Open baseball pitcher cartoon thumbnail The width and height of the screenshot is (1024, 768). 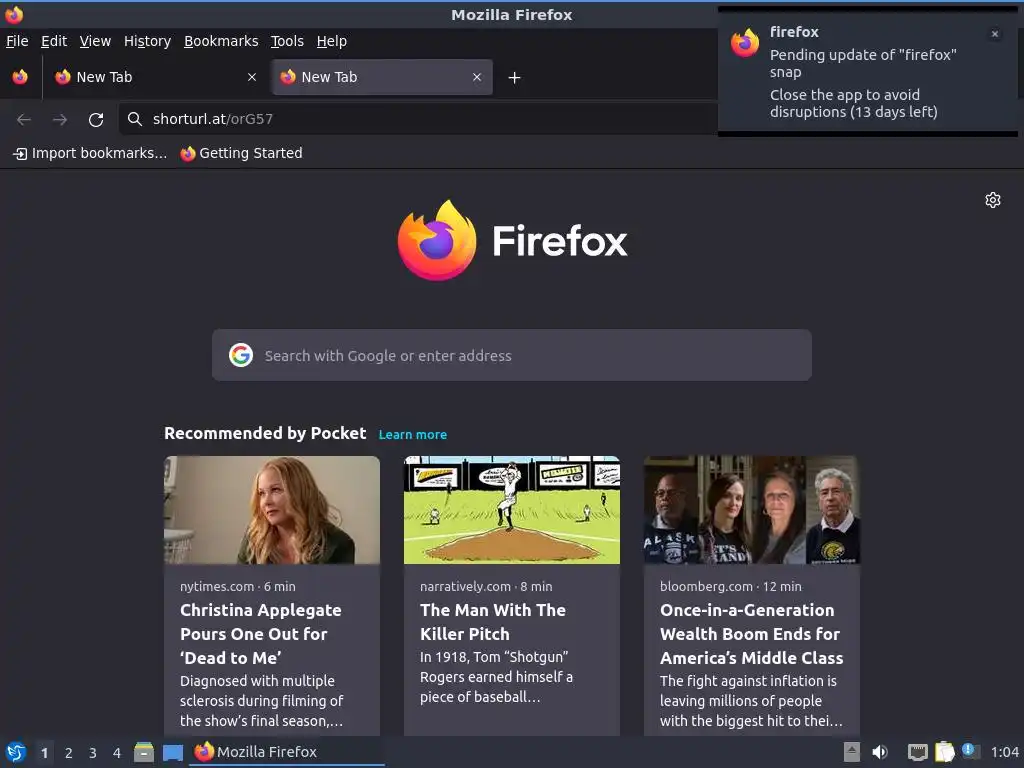point(512,510)
